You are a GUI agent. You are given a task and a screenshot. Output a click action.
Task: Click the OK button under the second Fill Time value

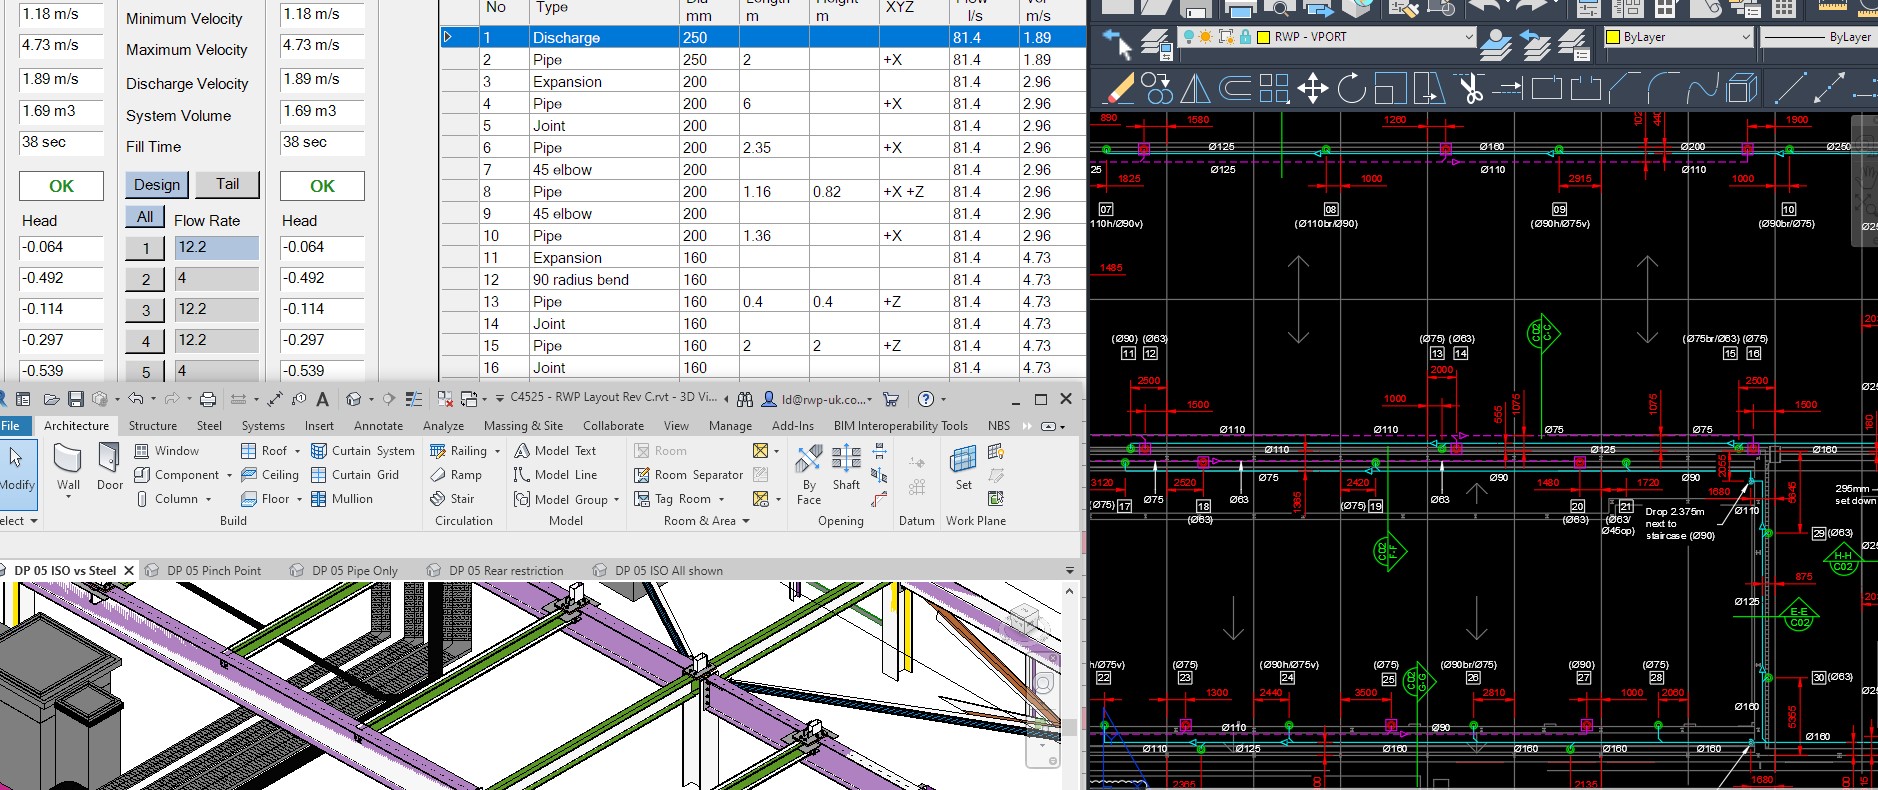tap(322, 186)
